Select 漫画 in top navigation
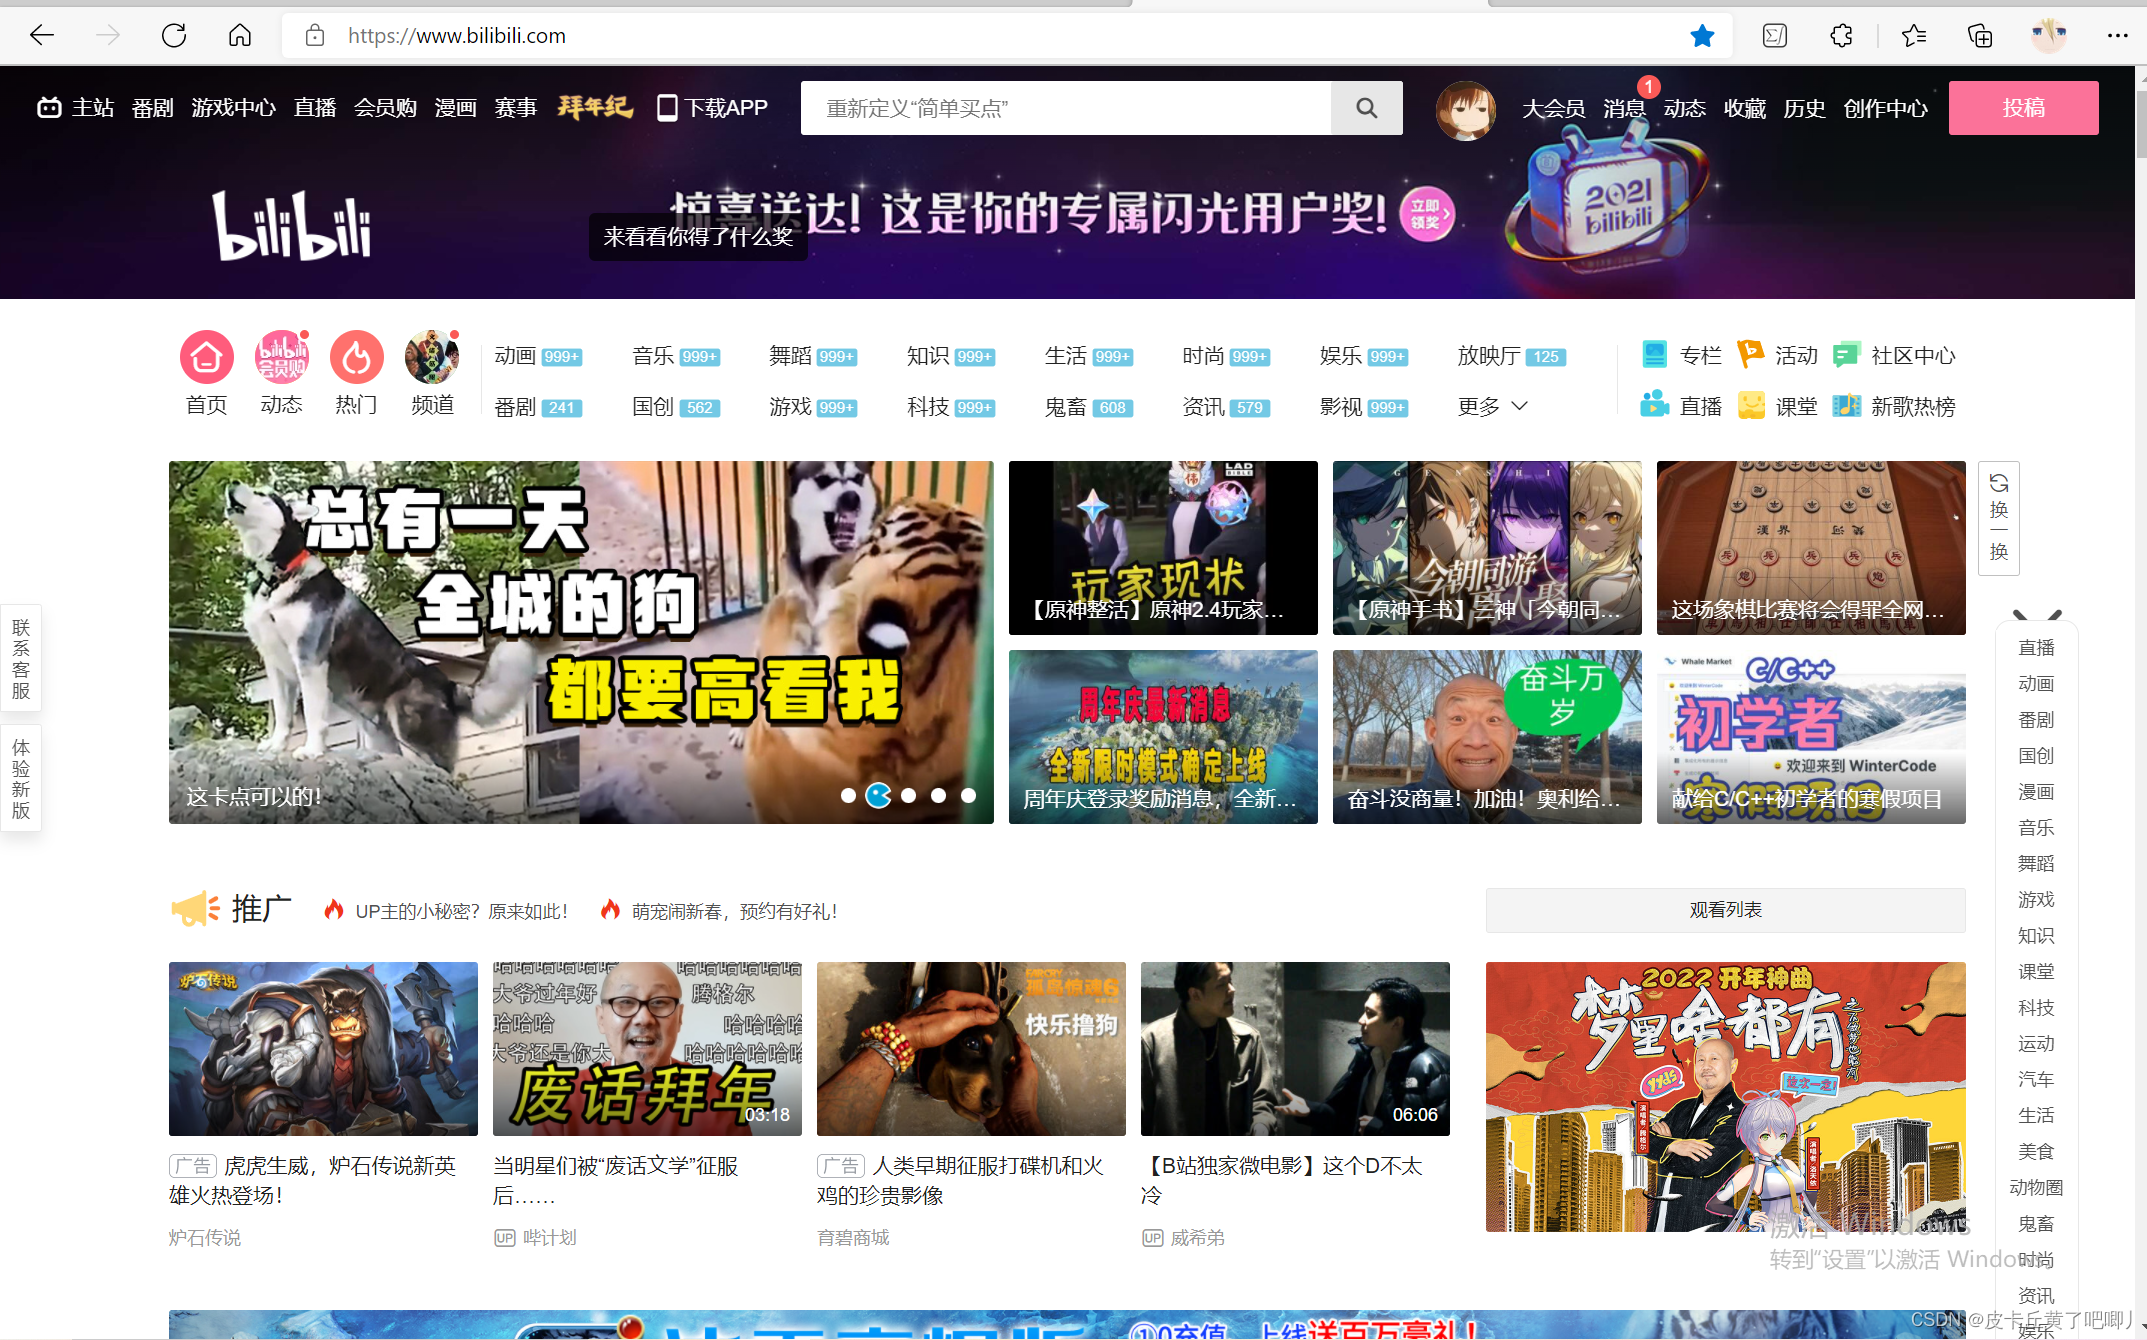 coord(456,108)
